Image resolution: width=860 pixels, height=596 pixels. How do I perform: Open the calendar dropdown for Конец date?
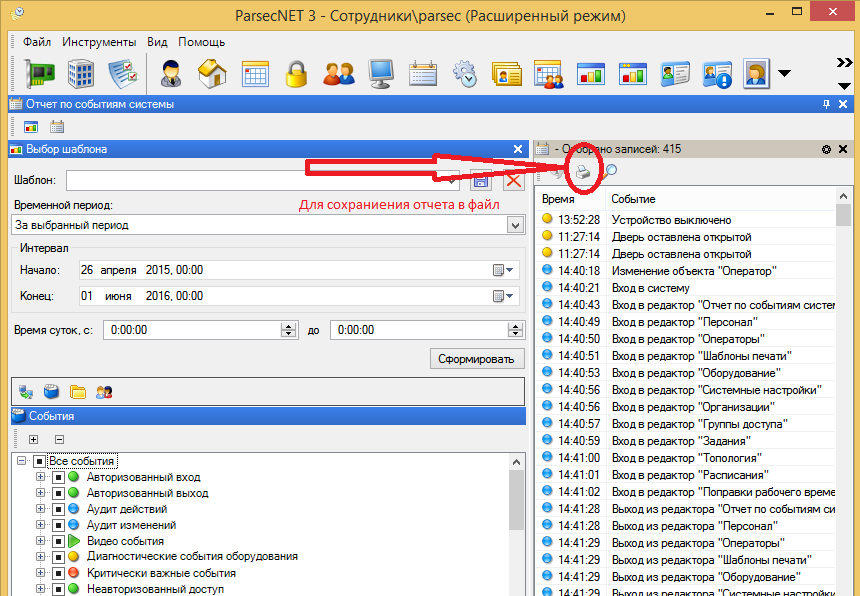tap(503, 296)
